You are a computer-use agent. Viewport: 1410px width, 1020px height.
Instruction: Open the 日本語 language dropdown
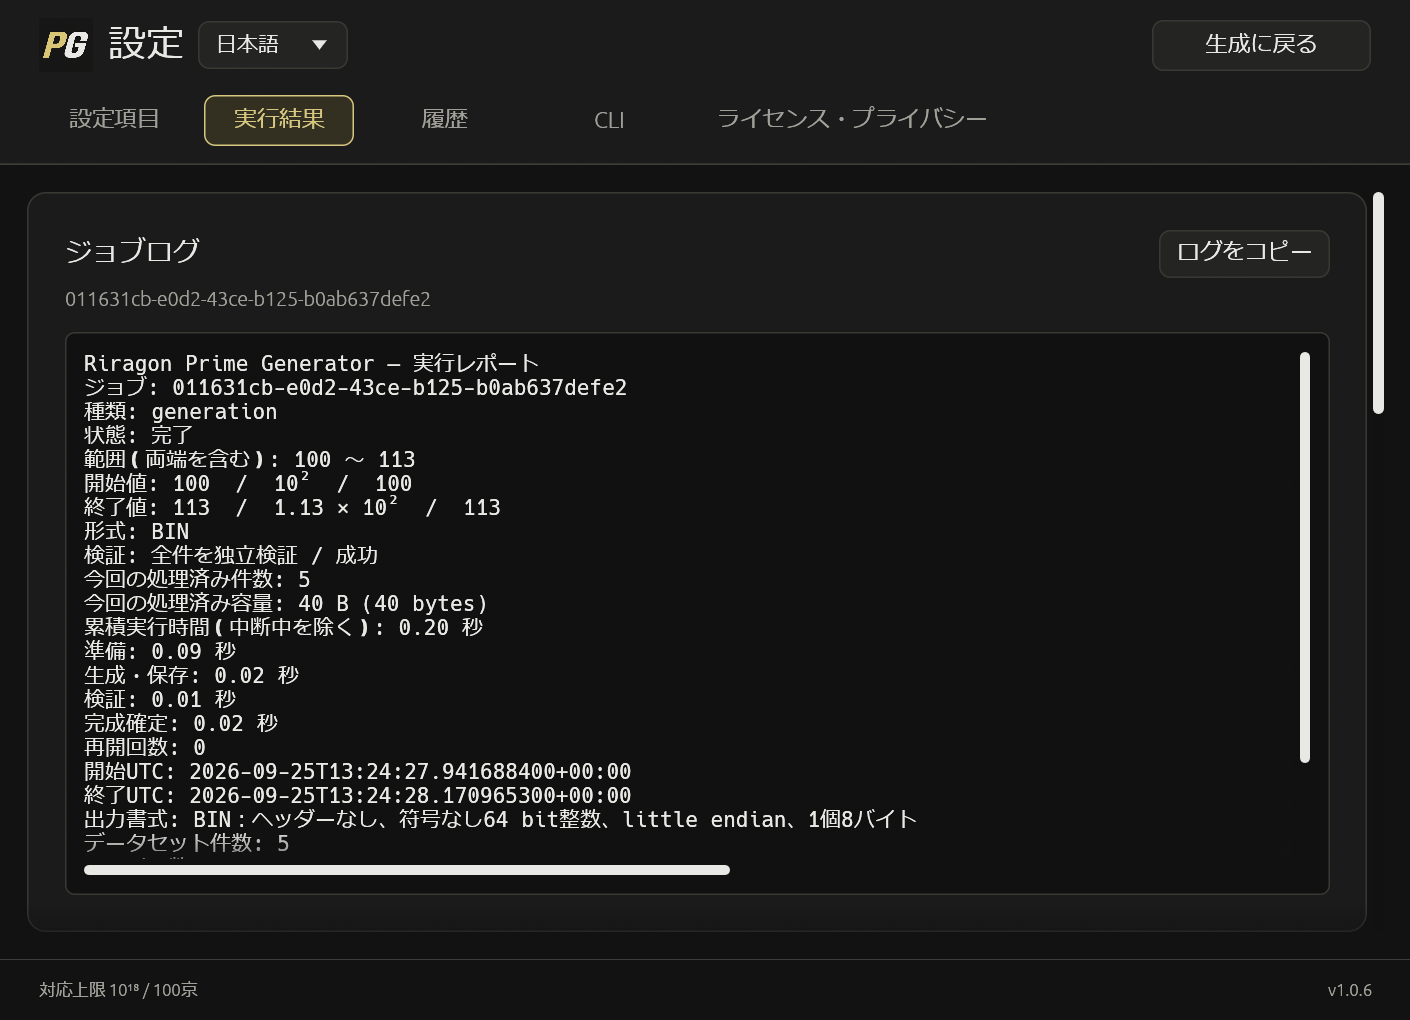[x=273, y=45]
